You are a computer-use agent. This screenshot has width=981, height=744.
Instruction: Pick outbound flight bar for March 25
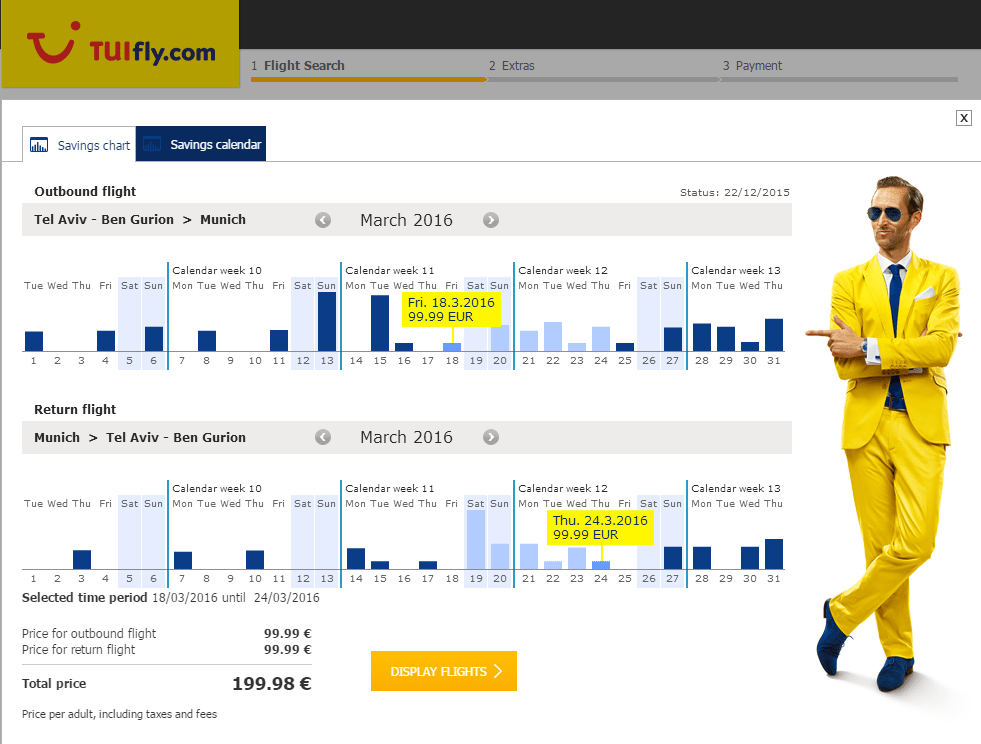click(625, 347)
